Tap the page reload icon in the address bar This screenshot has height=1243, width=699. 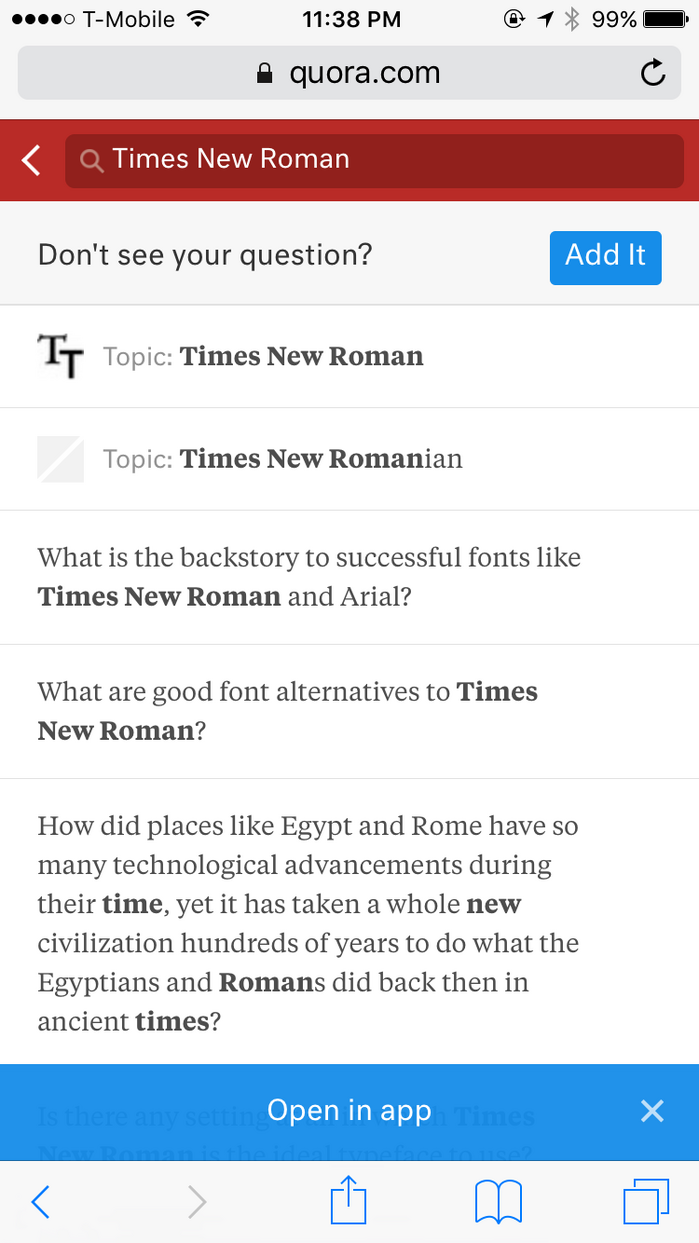coord(652,72)
